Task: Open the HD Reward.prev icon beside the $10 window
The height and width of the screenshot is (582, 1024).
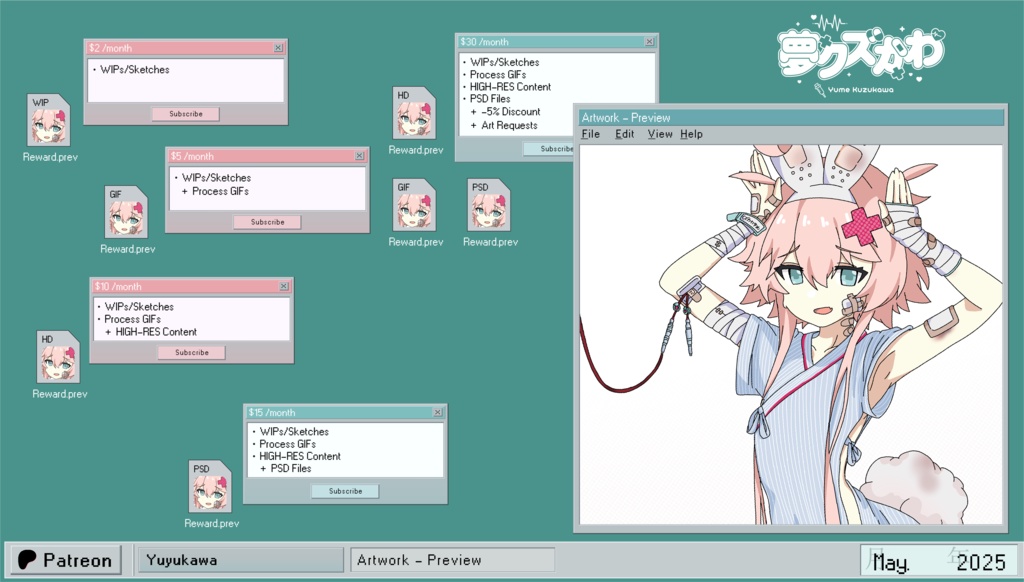Action: (x=58, y=357)
